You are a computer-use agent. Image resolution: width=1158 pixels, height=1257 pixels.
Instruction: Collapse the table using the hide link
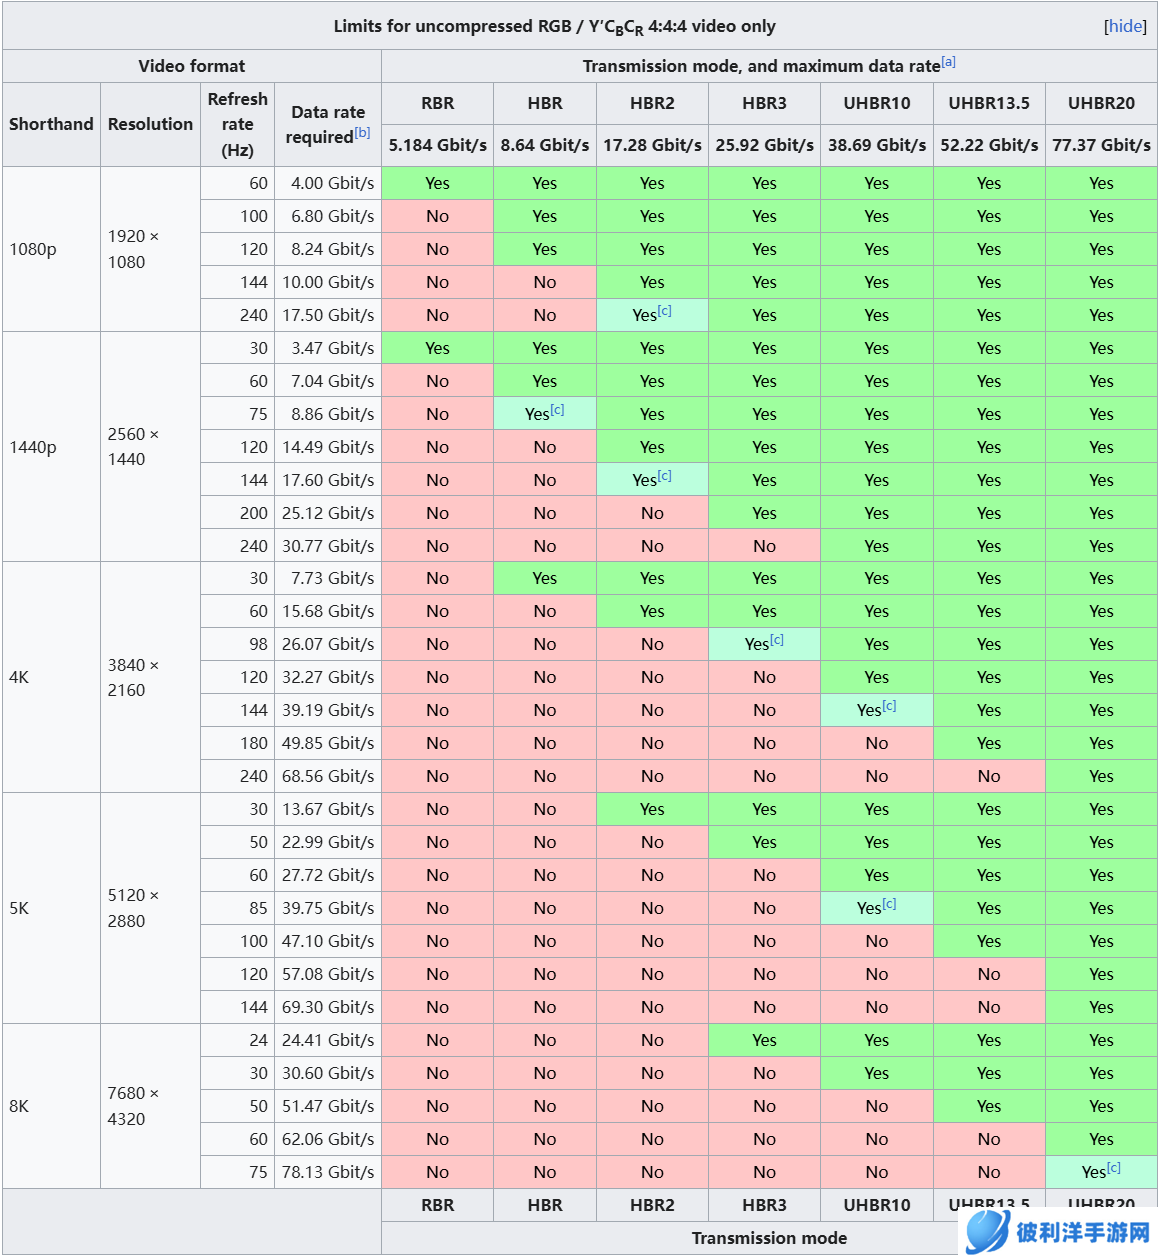coord(1125,26)
